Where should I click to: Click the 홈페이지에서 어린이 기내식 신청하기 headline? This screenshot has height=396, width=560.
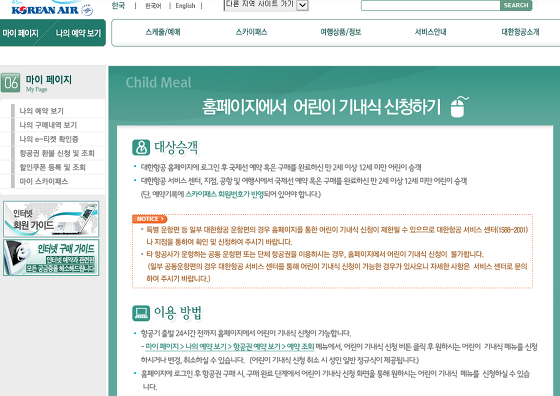coord(321,107)
